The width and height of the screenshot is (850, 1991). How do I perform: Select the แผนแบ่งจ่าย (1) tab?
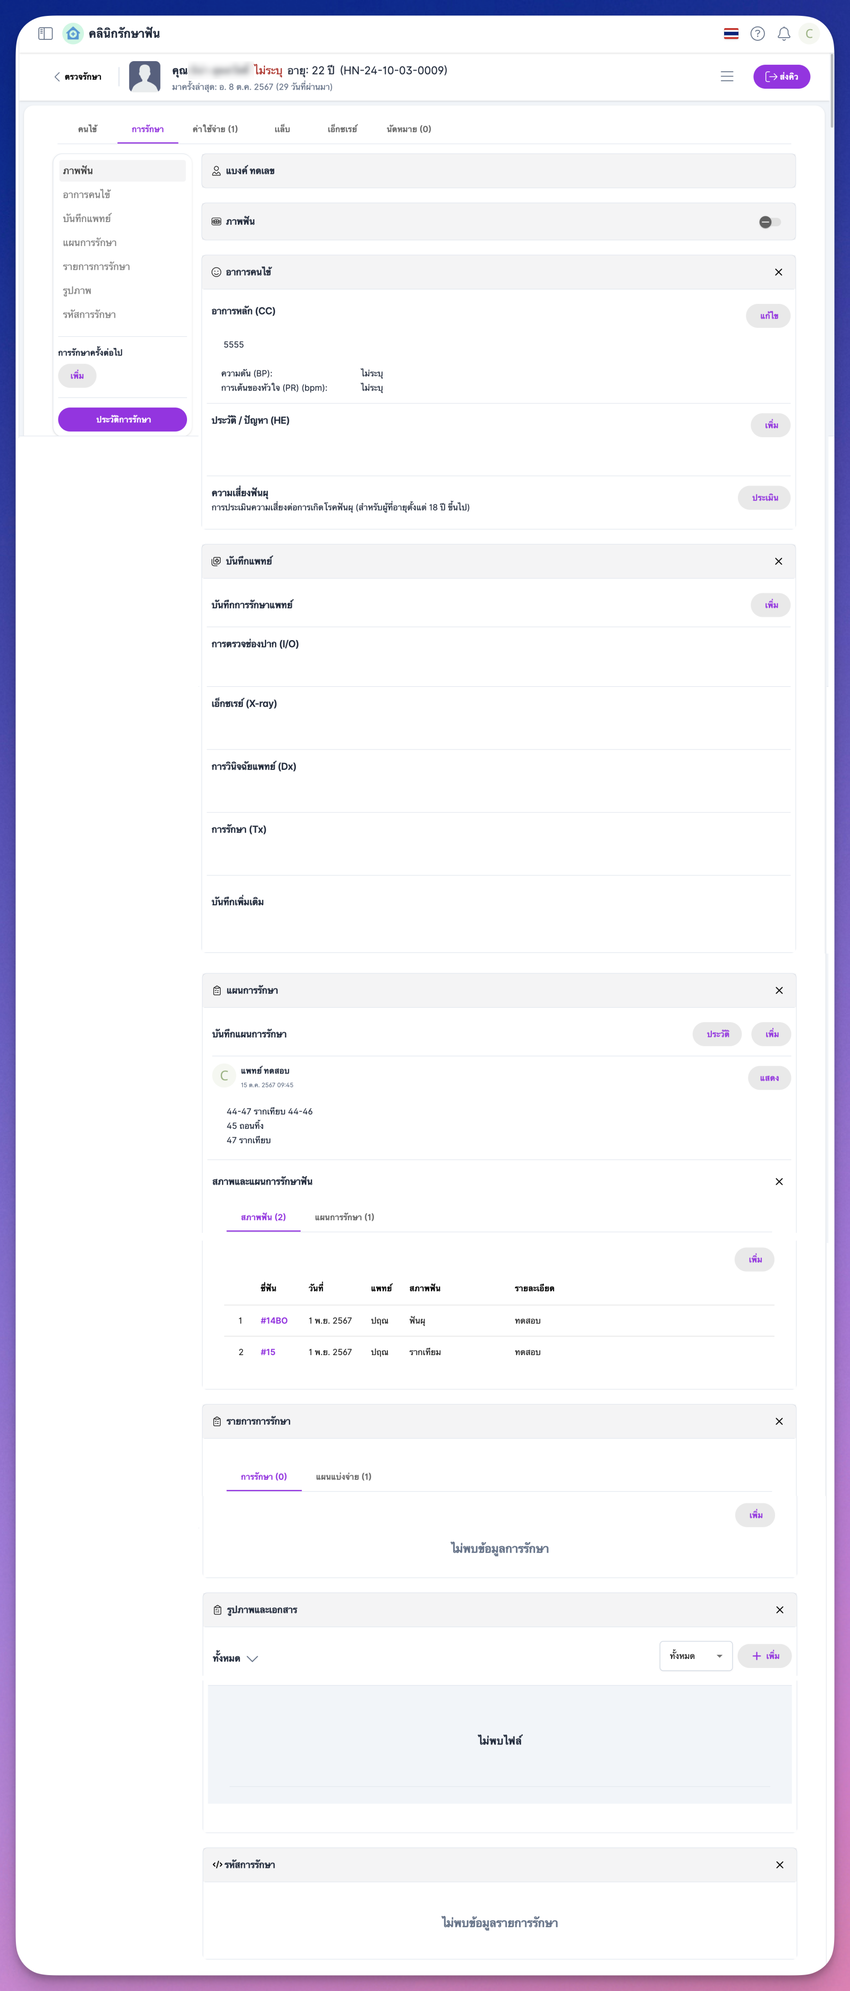coord(343,1476)
